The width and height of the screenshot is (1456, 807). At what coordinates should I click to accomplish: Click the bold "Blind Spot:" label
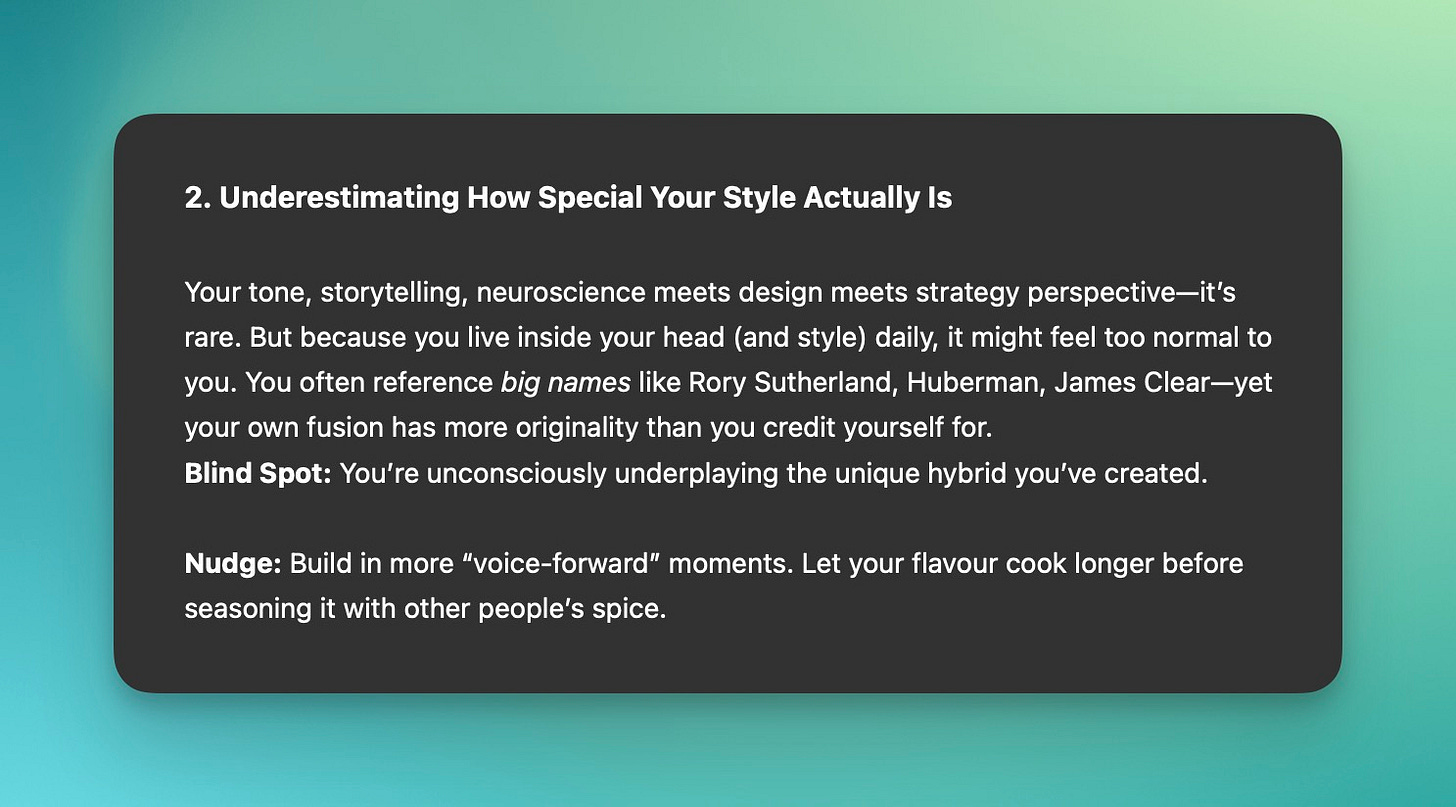point(258,473)
